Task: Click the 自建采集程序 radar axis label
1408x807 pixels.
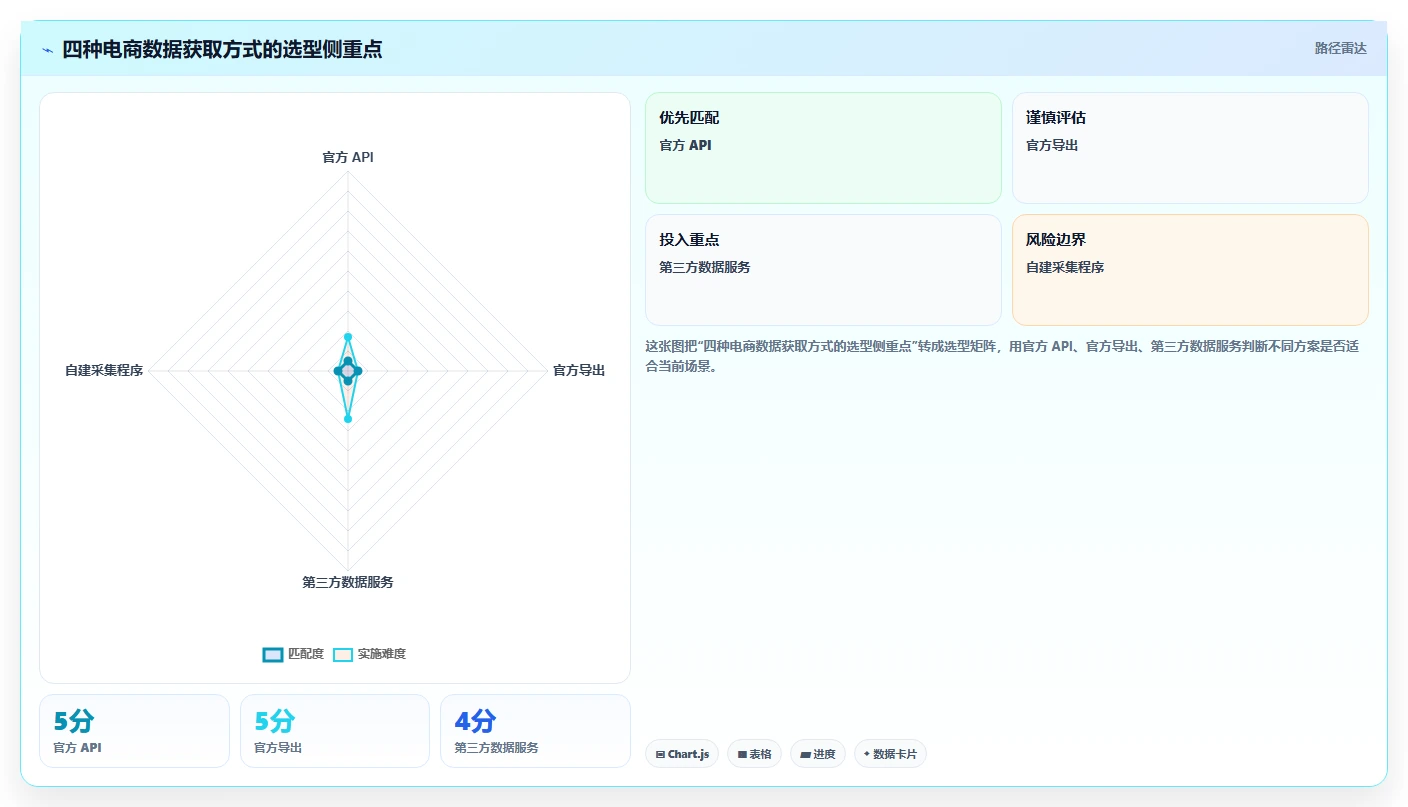Action: [x=104, y=370]
